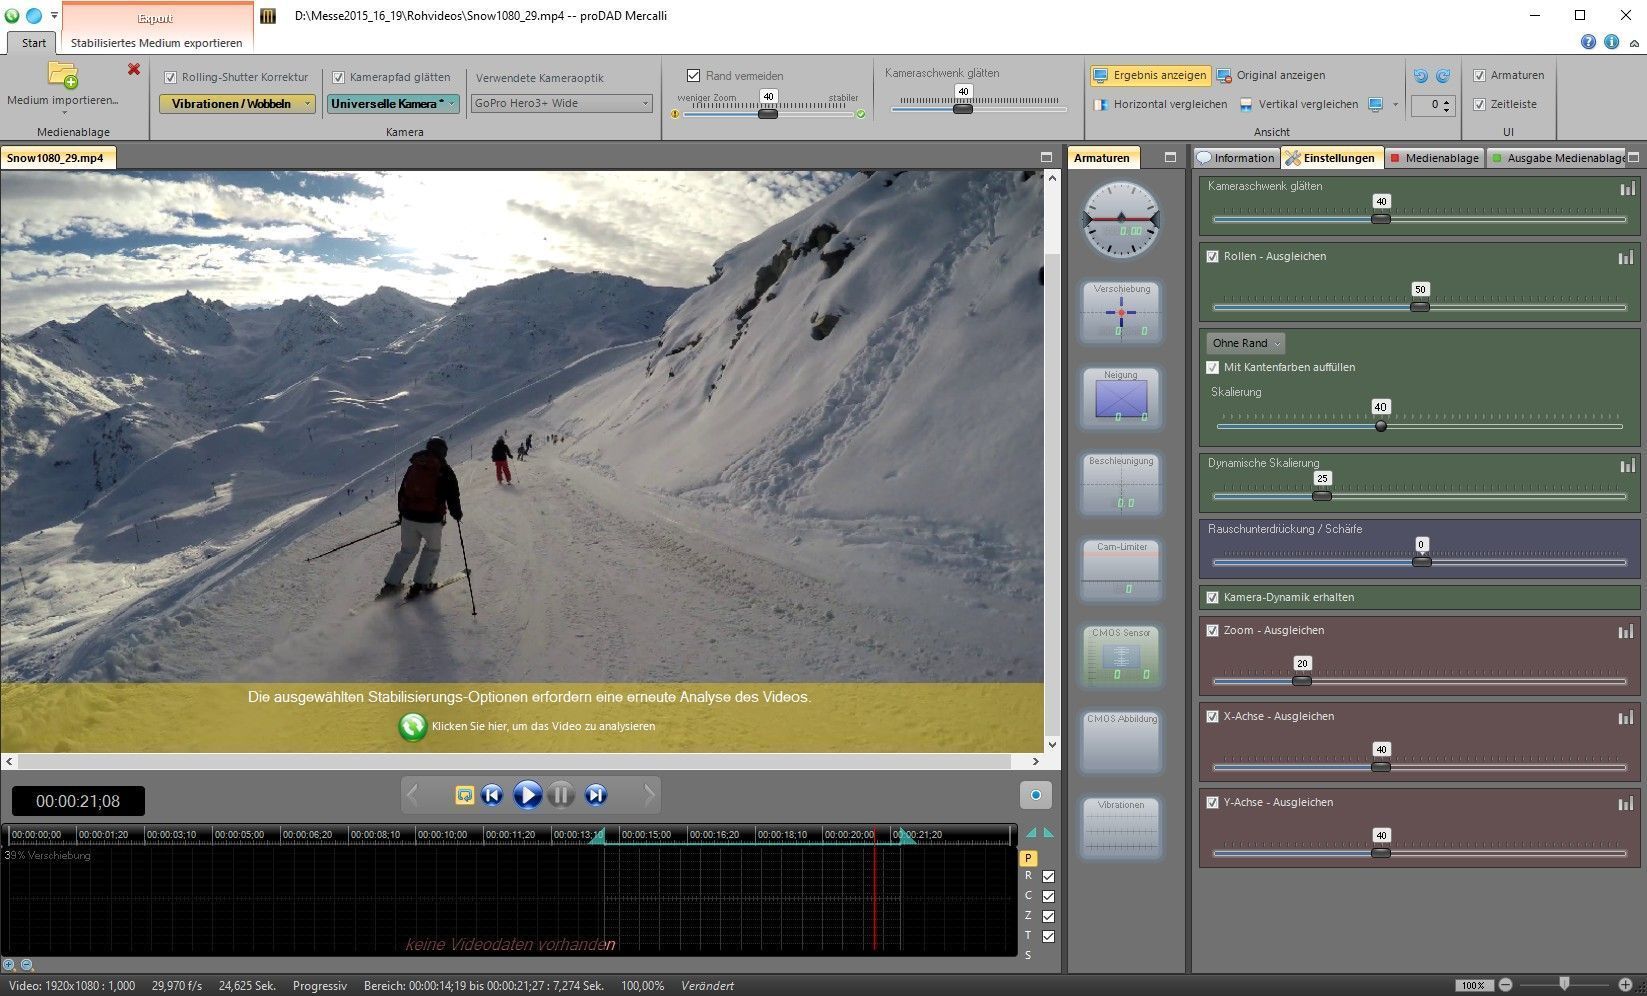
Task: Click Horizontal vergleichen button
Action: pyautogui.click(x=1160, y=104)
